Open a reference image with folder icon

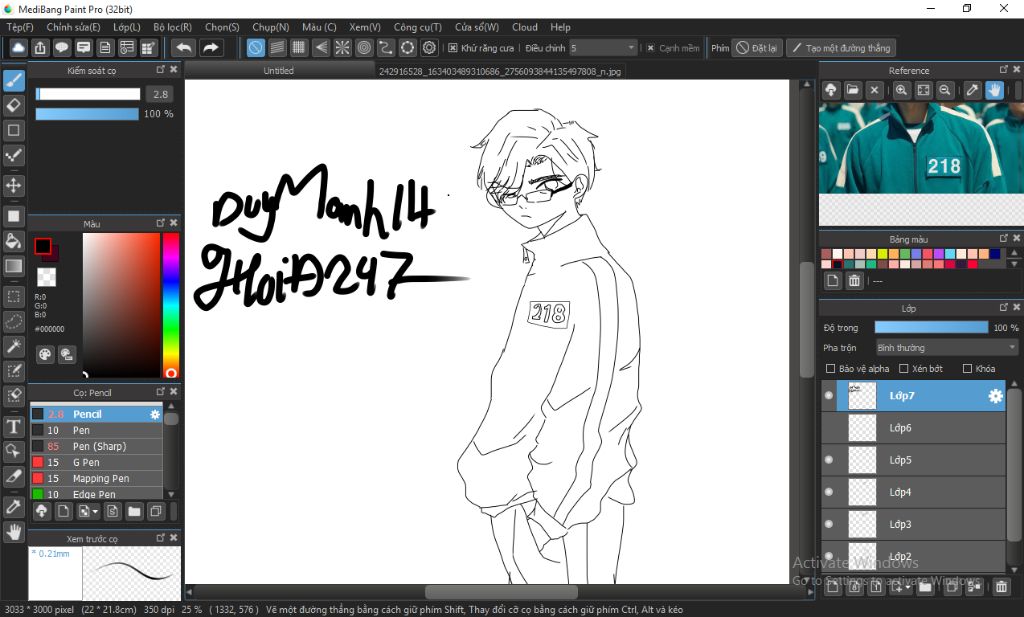[x=852, y=90]
